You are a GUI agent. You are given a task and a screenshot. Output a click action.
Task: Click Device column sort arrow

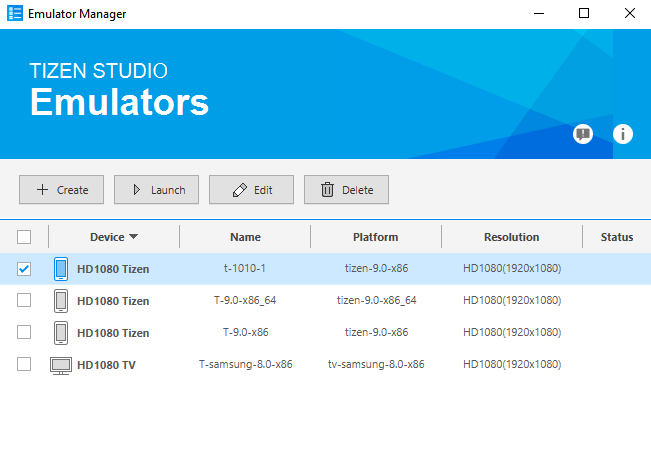134,237
